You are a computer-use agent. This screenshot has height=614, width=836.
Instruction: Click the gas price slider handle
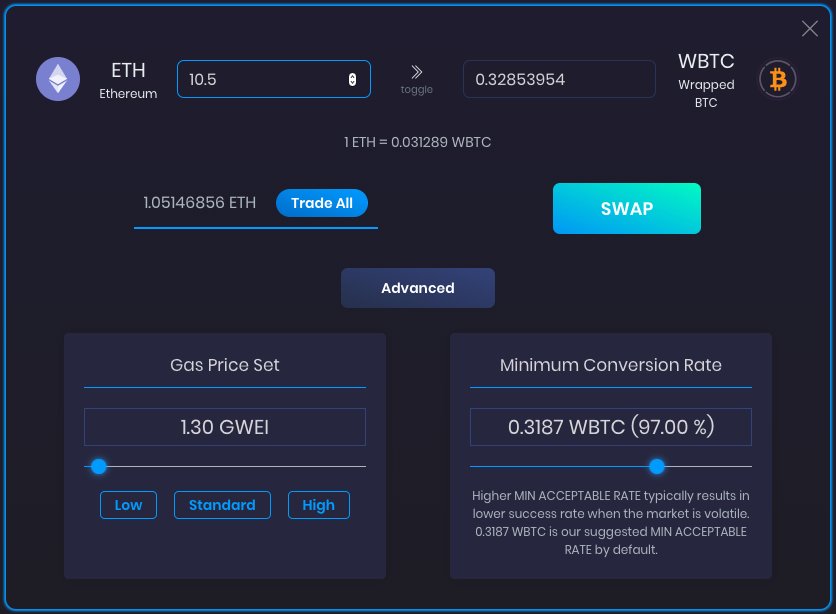(x=99, y=466)
